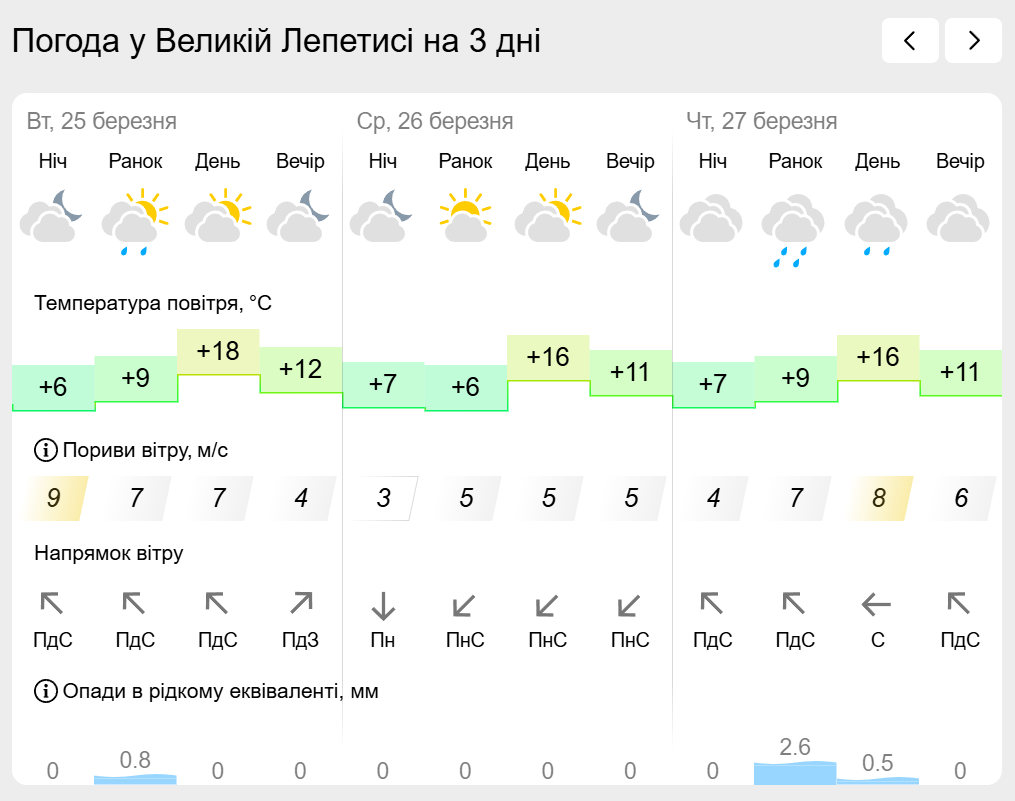Click Tuesday night moon cloud icon
1015x801 pixels.
coord(52,216)
